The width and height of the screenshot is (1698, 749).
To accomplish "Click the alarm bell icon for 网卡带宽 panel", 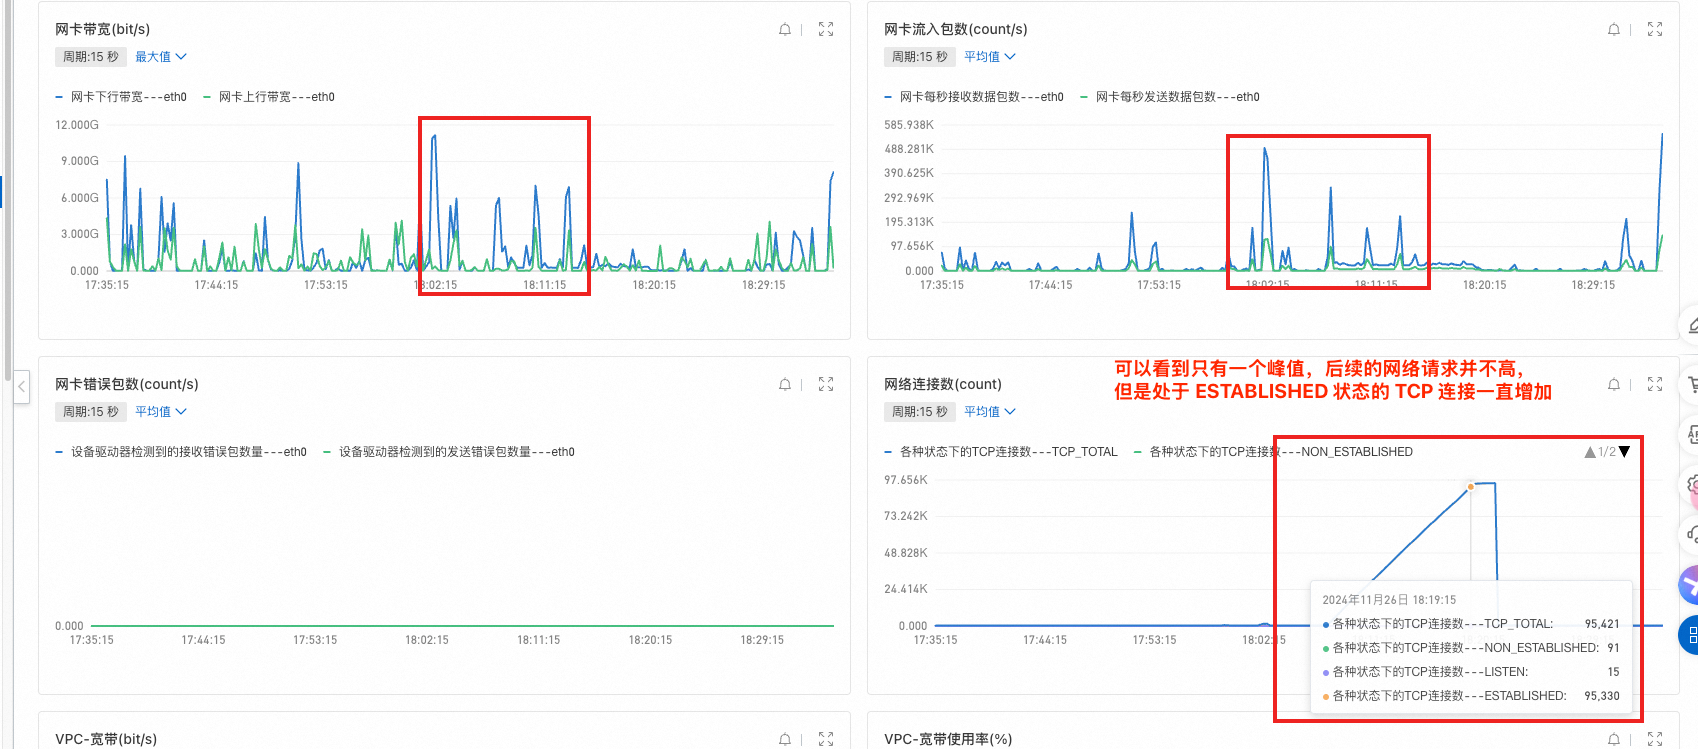I will (x=785, y=30).
